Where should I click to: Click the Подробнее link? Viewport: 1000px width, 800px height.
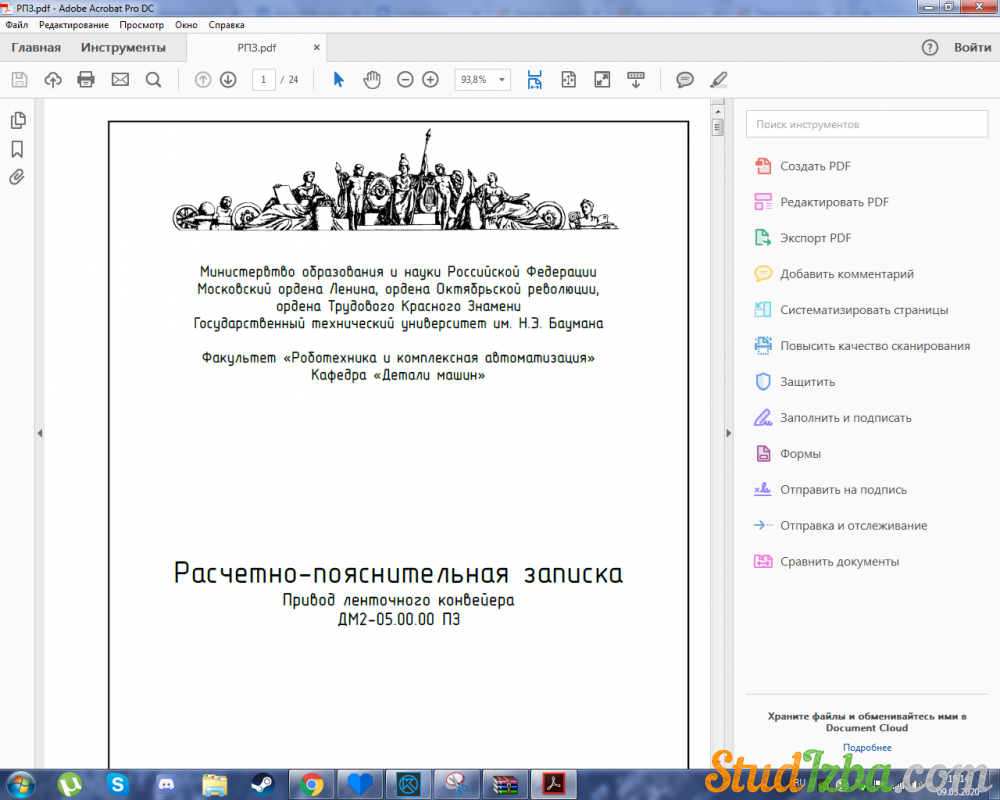(866, 747)
